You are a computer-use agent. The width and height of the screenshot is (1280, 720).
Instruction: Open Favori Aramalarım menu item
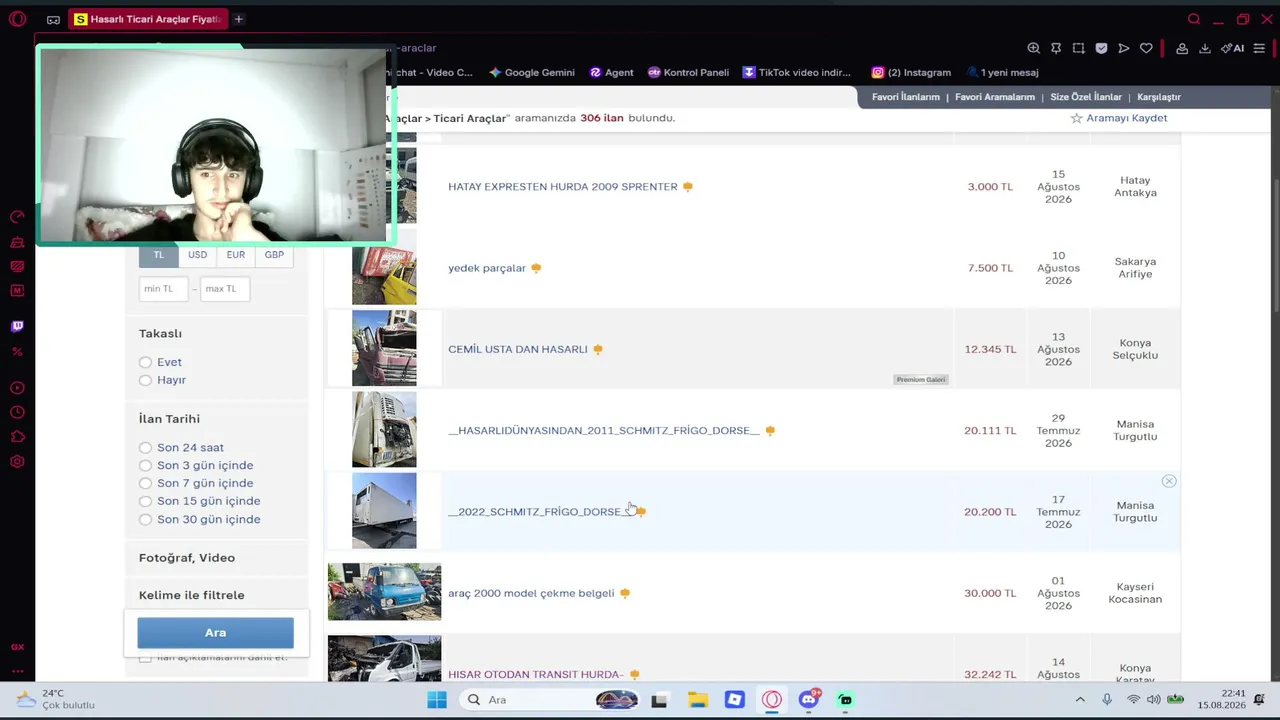coord(995,97)
